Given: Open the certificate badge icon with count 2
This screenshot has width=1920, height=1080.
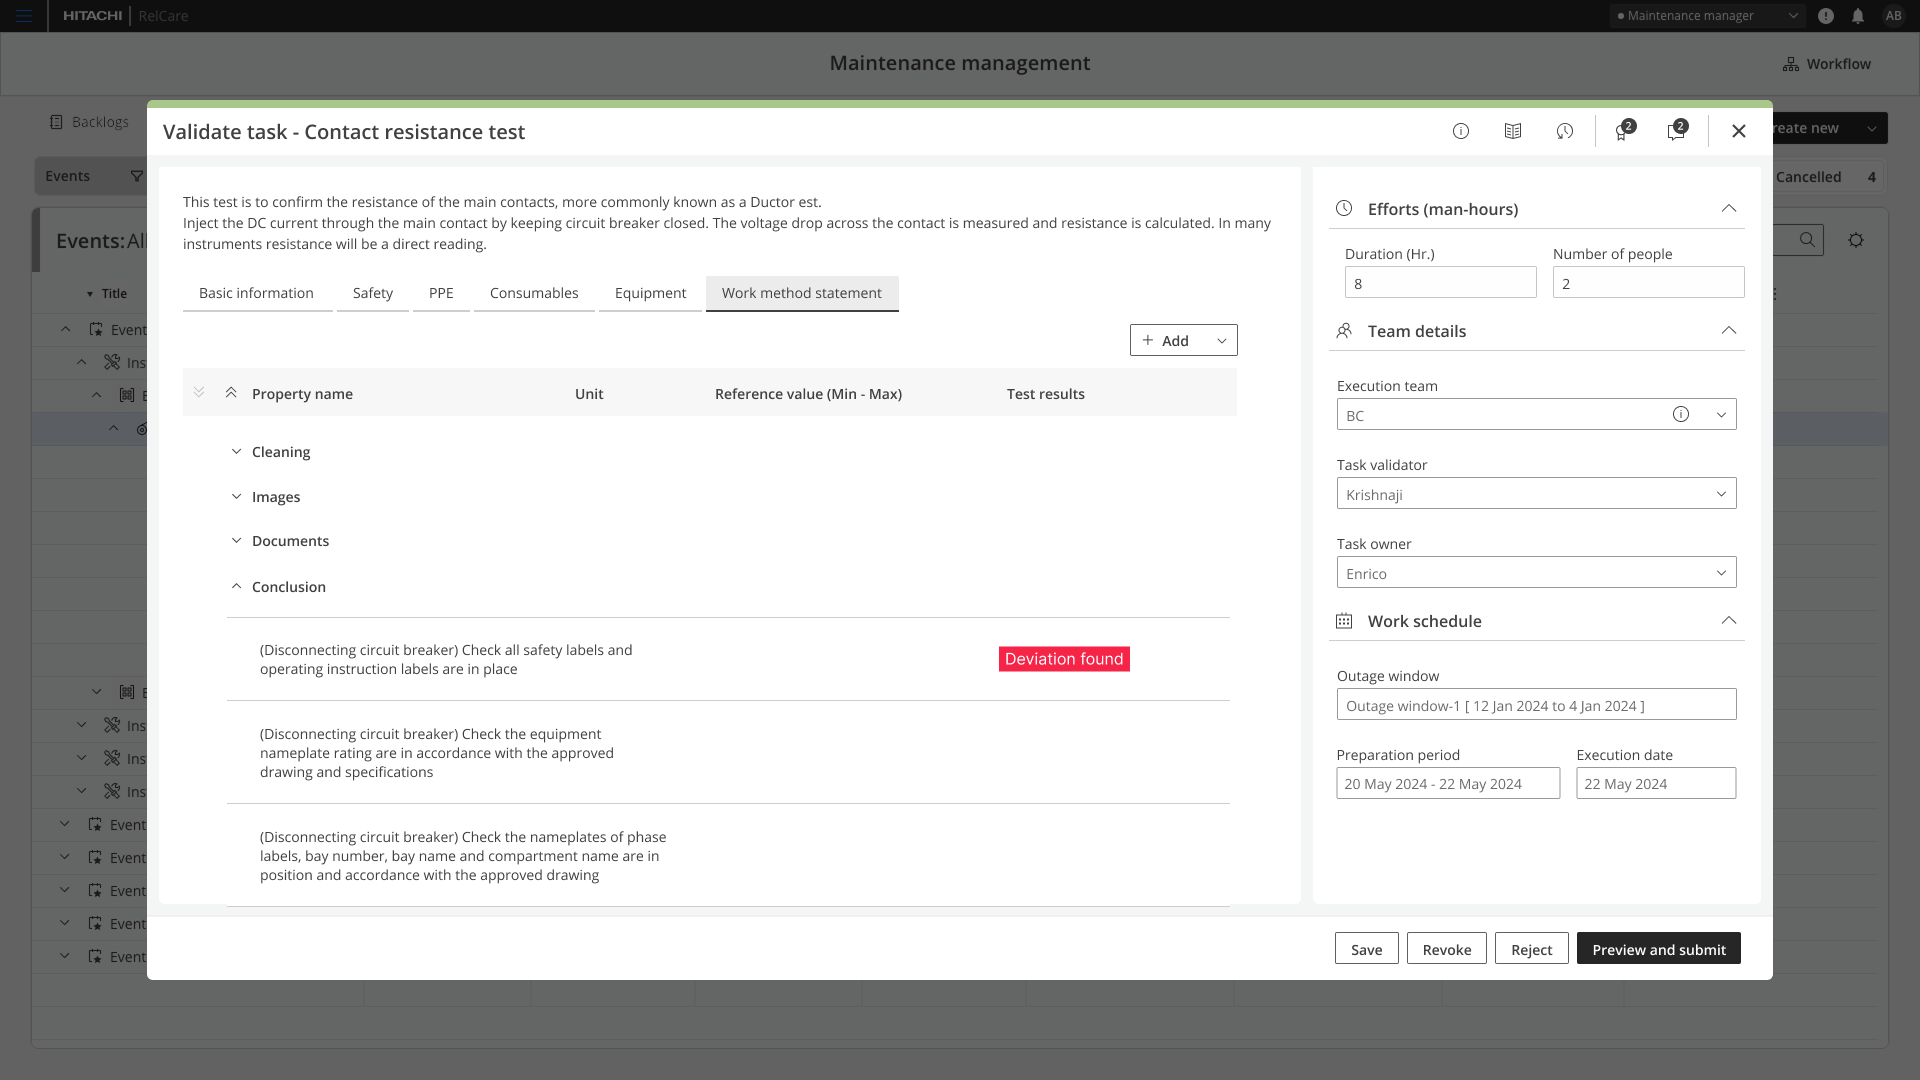Looking at the screenshot, I should 1622,131.
